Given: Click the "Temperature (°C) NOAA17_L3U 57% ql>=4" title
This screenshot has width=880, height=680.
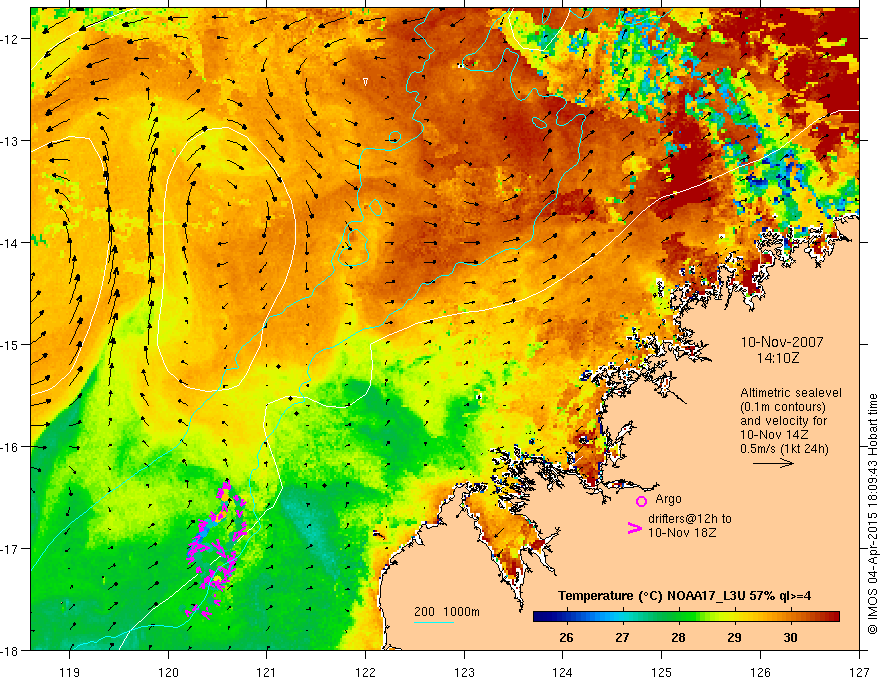Looking at the screenshot, I should 684,596.
